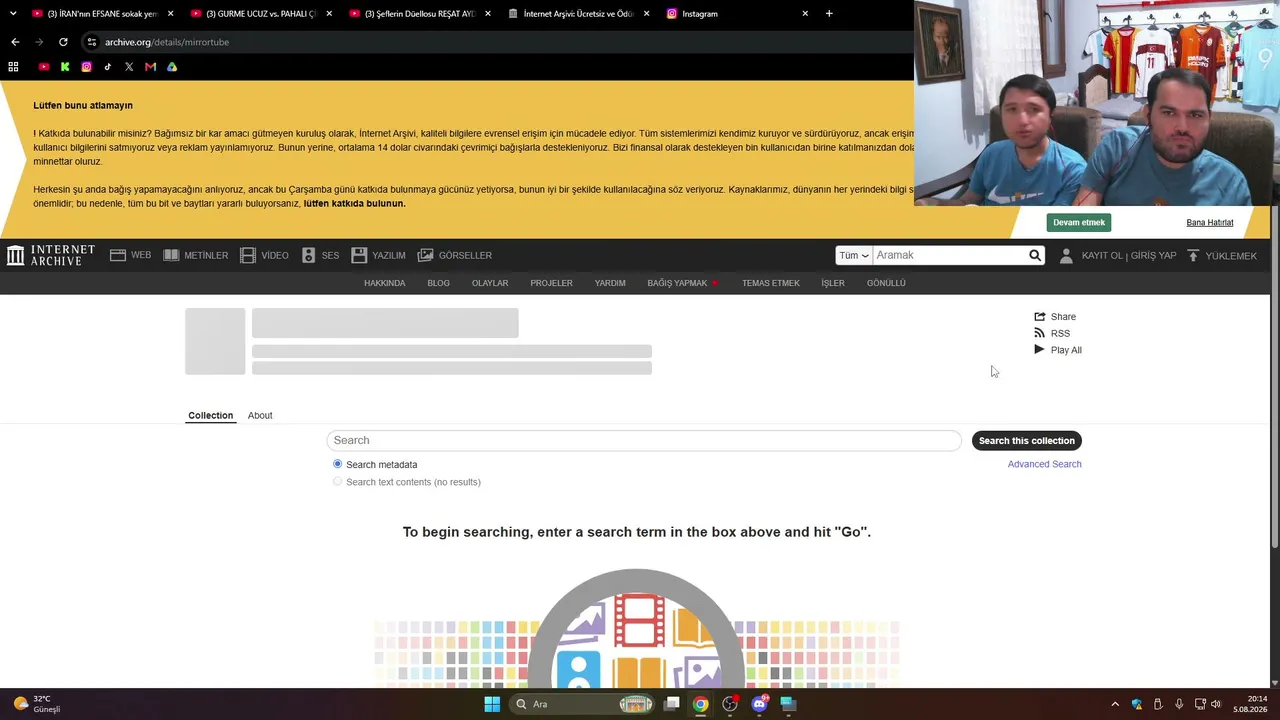Click the Play All triangle icon
The width and height of the screenshot is (1280, 720).
tap(1040, 350)
